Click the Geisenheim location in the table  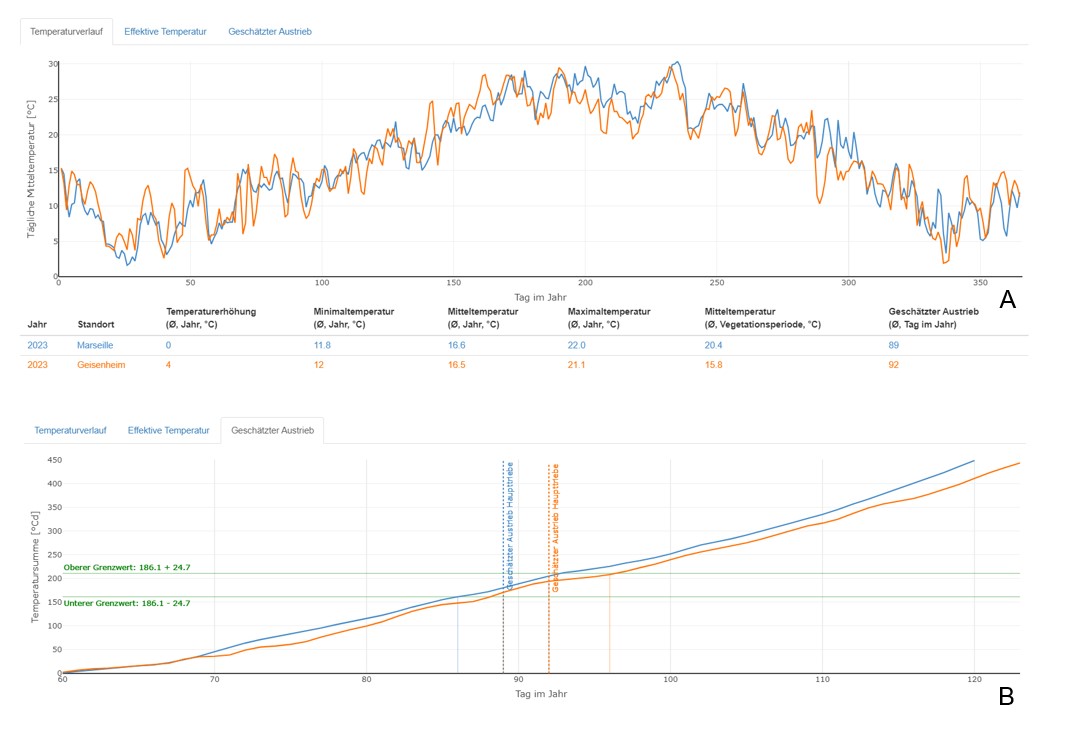click(101, 365)
